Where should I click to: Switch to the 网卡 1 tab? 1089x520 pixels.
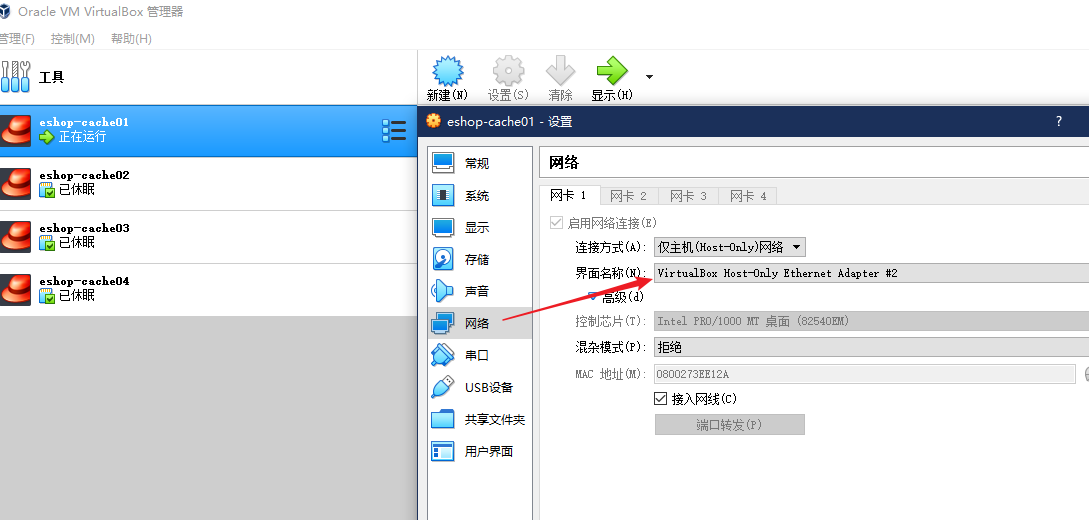569,196
